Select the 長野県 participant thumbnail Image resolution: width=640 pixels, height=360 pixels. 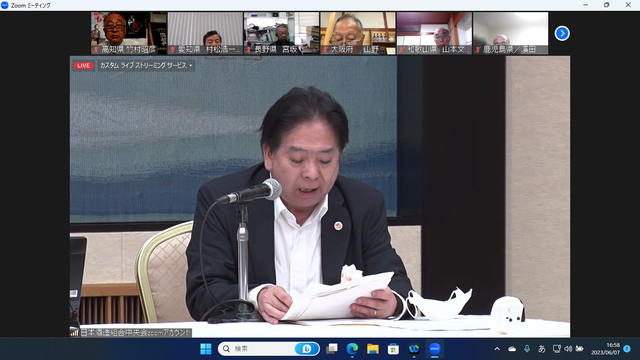(x=282, y=33)
